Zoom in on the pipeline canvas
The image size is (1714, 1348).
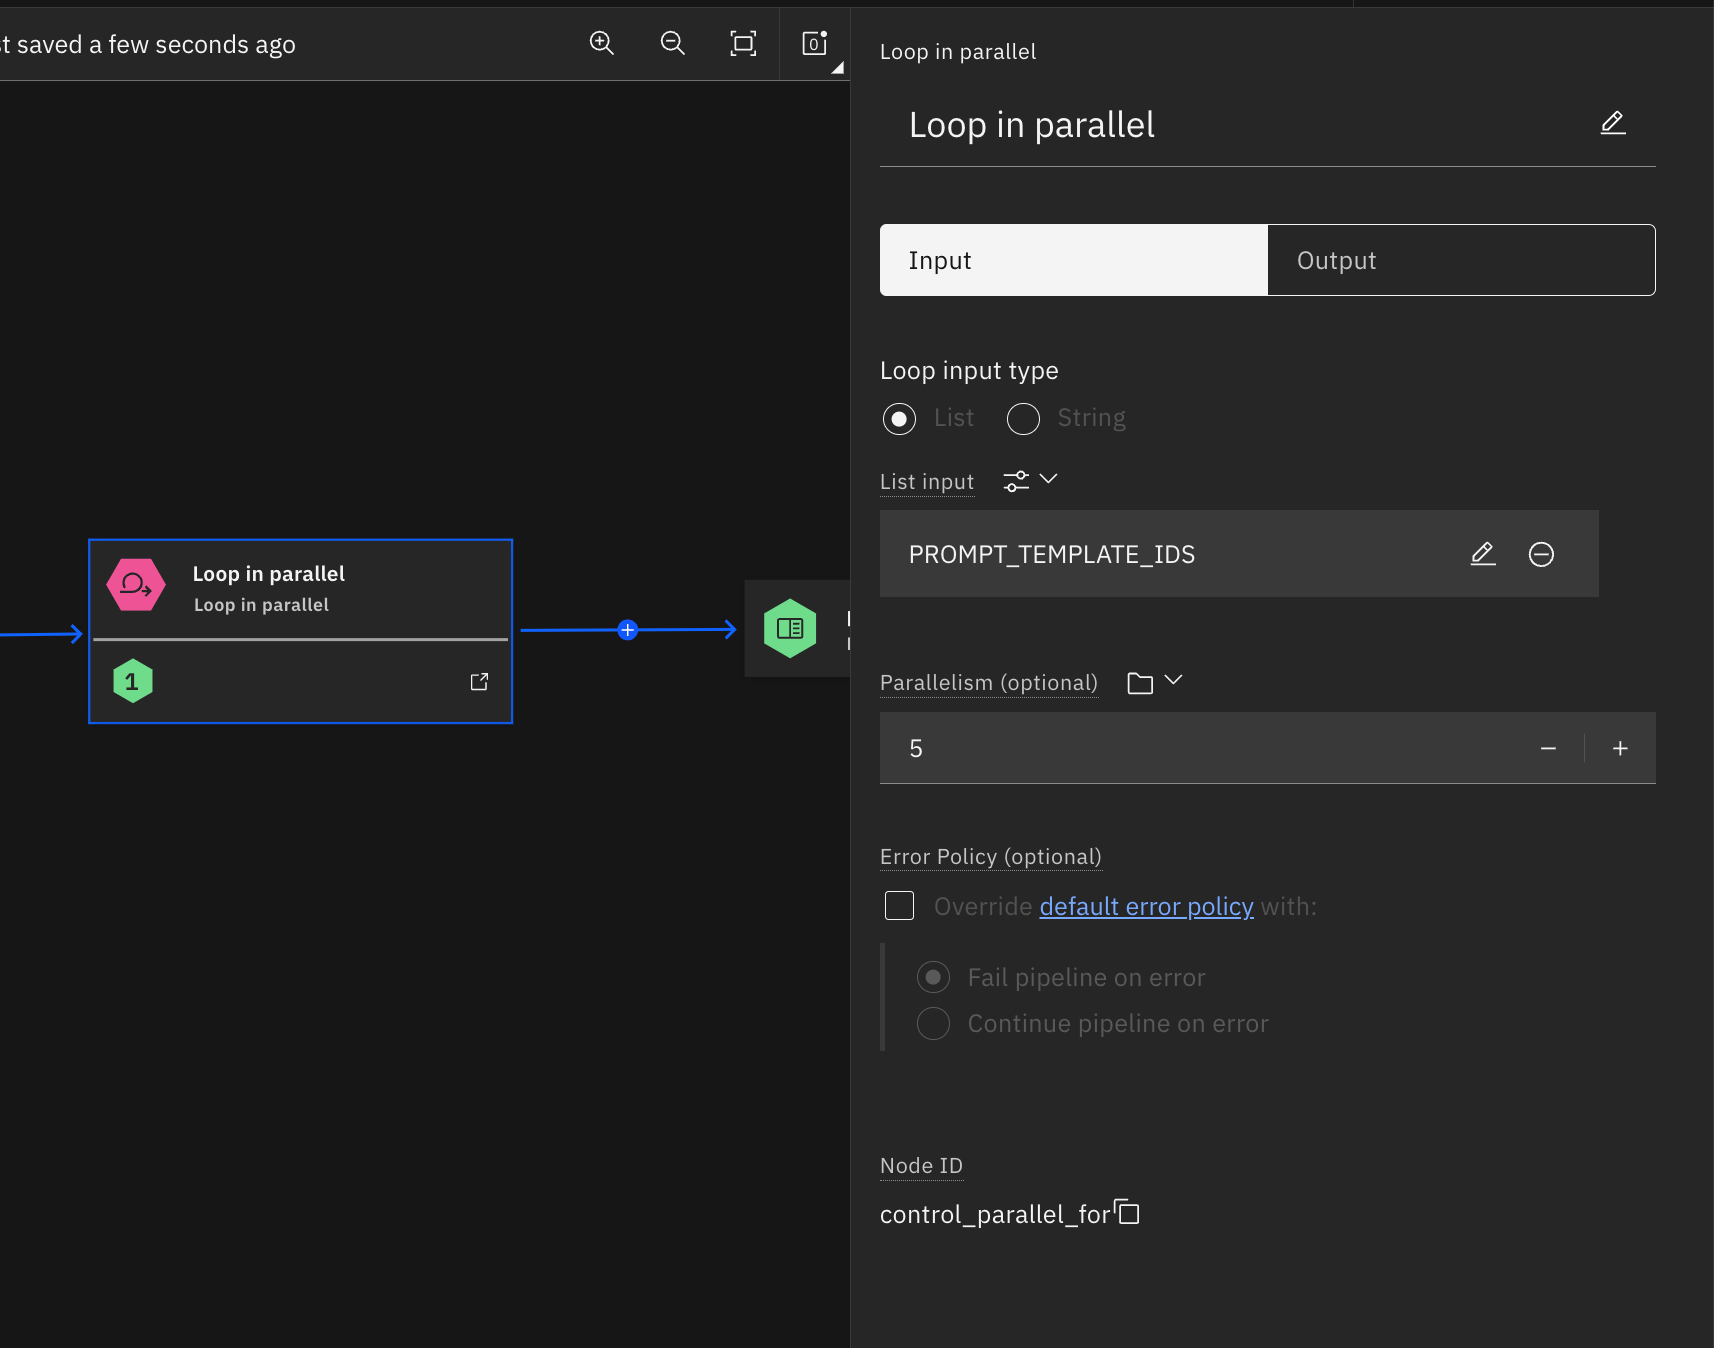pyautogui.click(x=602, y=43)
